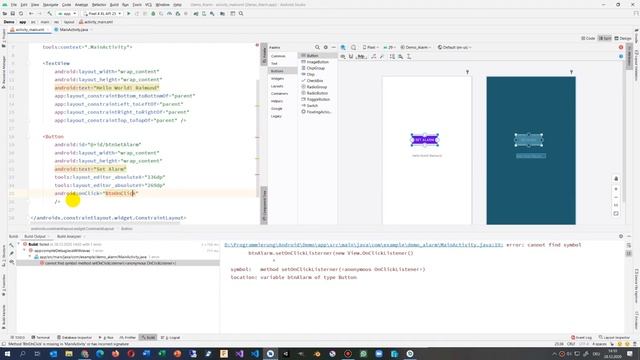Open the Refactor menu
The width and height of the screenshot is (640, 360).
click(x=99, y=4)
